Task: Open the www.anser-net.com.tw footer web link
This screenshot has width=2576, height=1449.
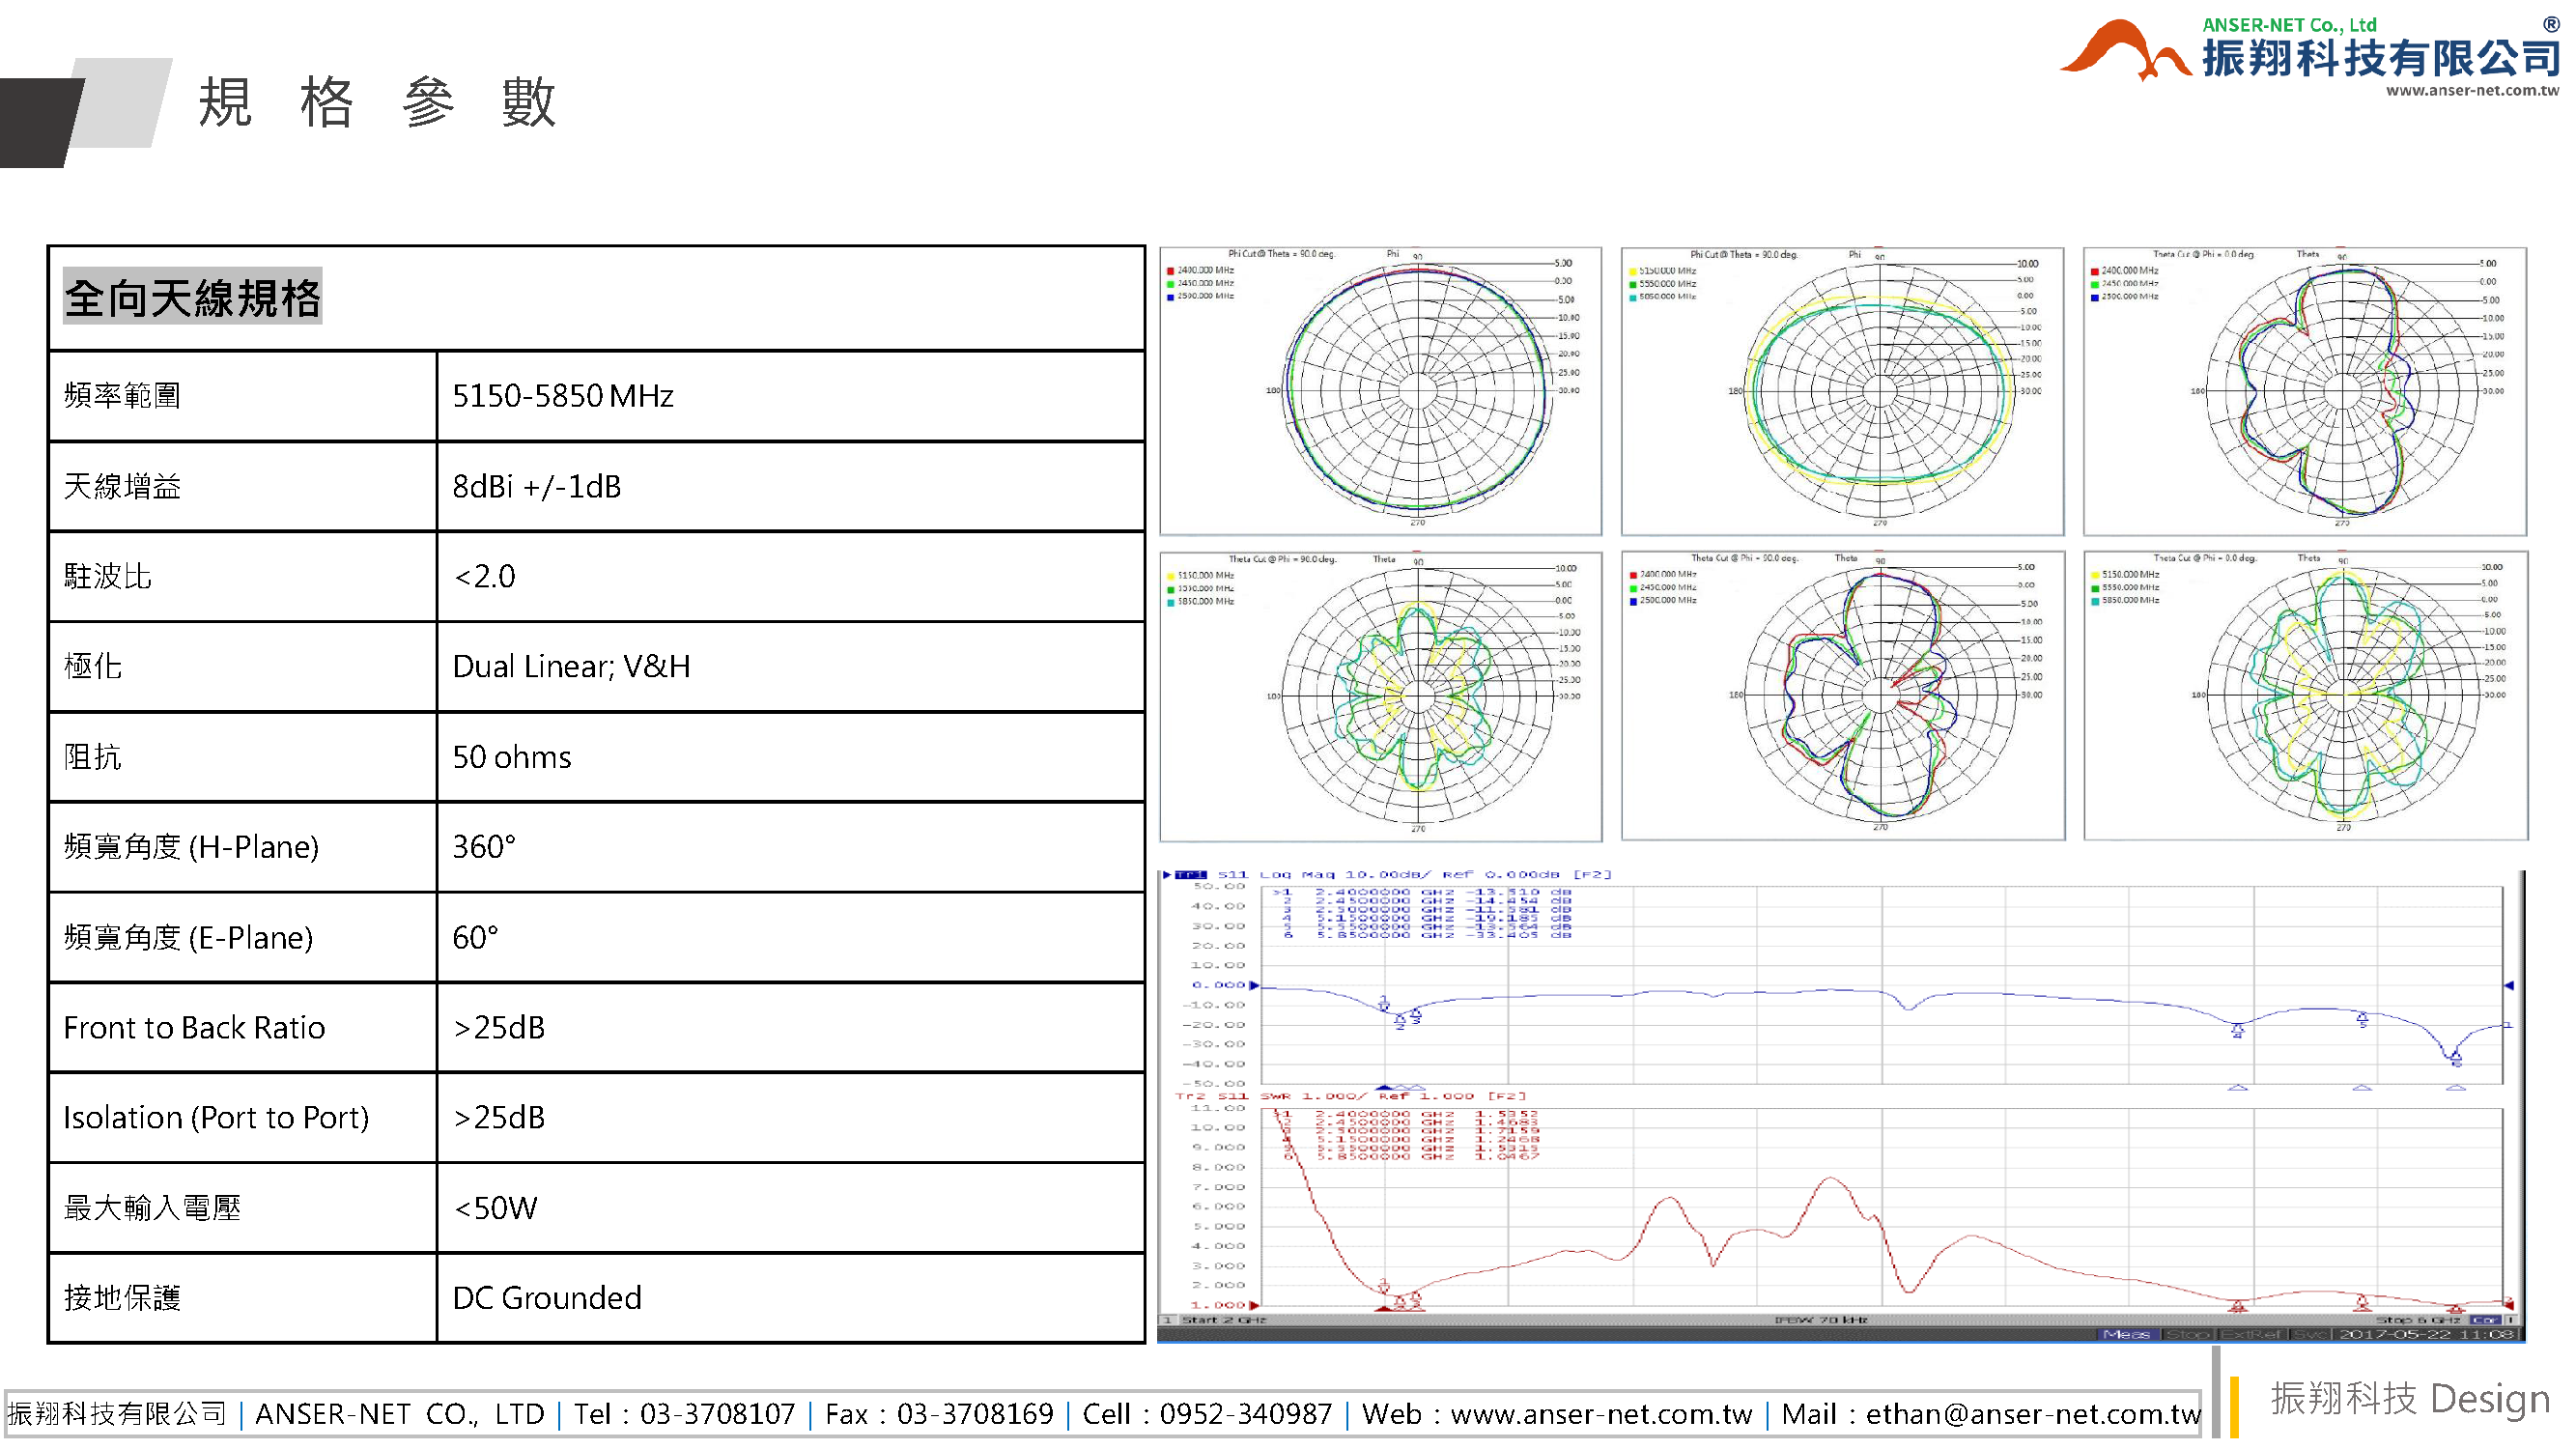Action: pyautogui.click(x=1601, y=1415)
